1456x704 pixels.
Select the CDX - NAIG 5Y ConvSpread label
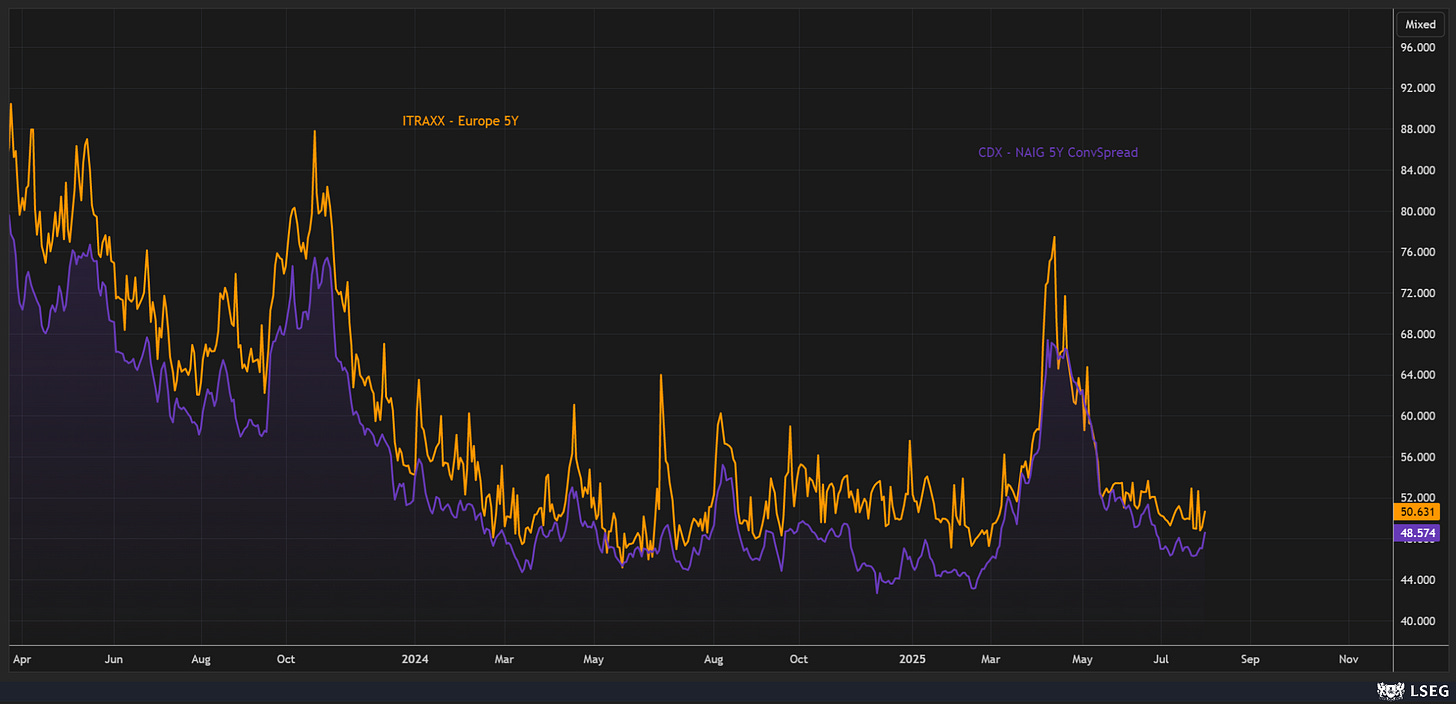click(x=1058, y=153)
